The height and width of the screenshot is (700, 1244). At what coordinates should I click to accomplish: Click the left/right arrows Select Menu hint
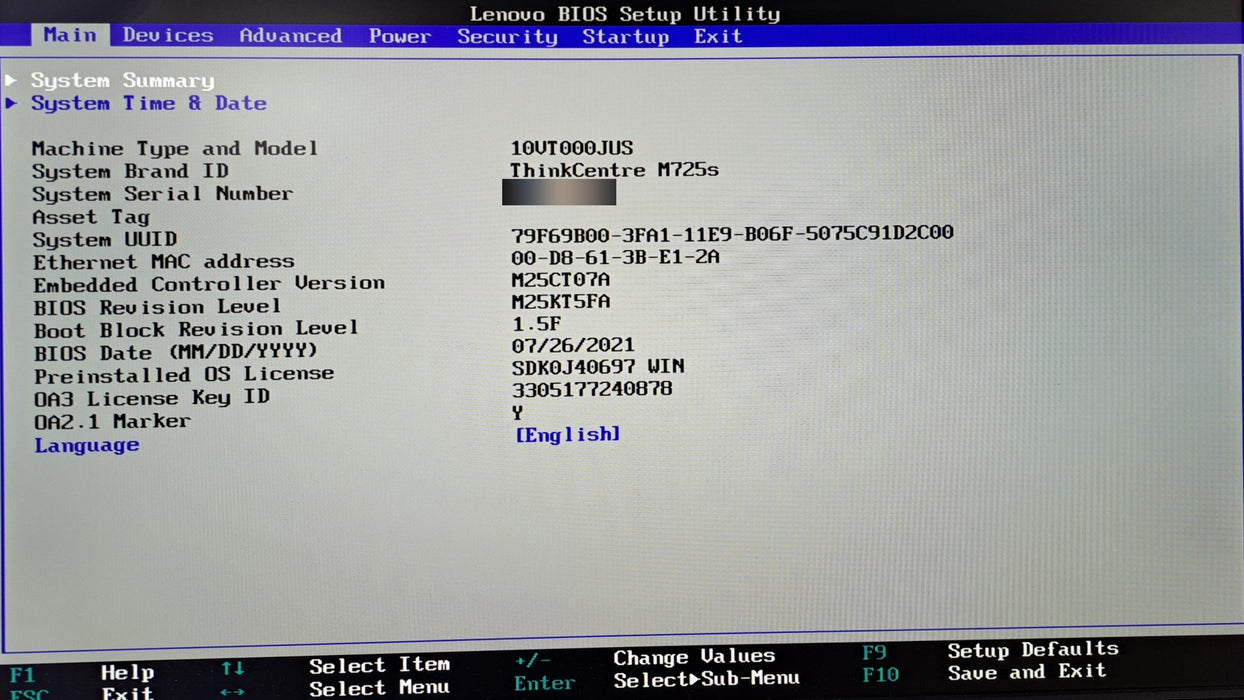335,689
